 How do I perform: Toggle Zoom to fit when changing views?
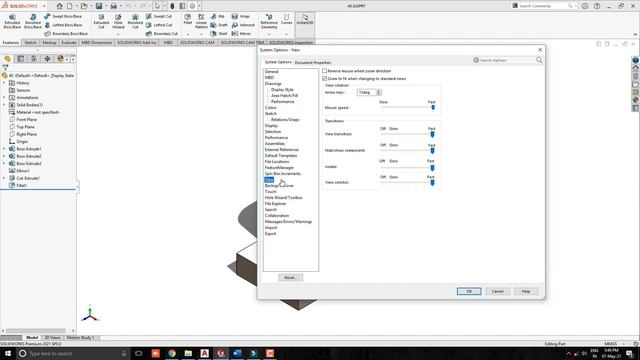(325, 78)
